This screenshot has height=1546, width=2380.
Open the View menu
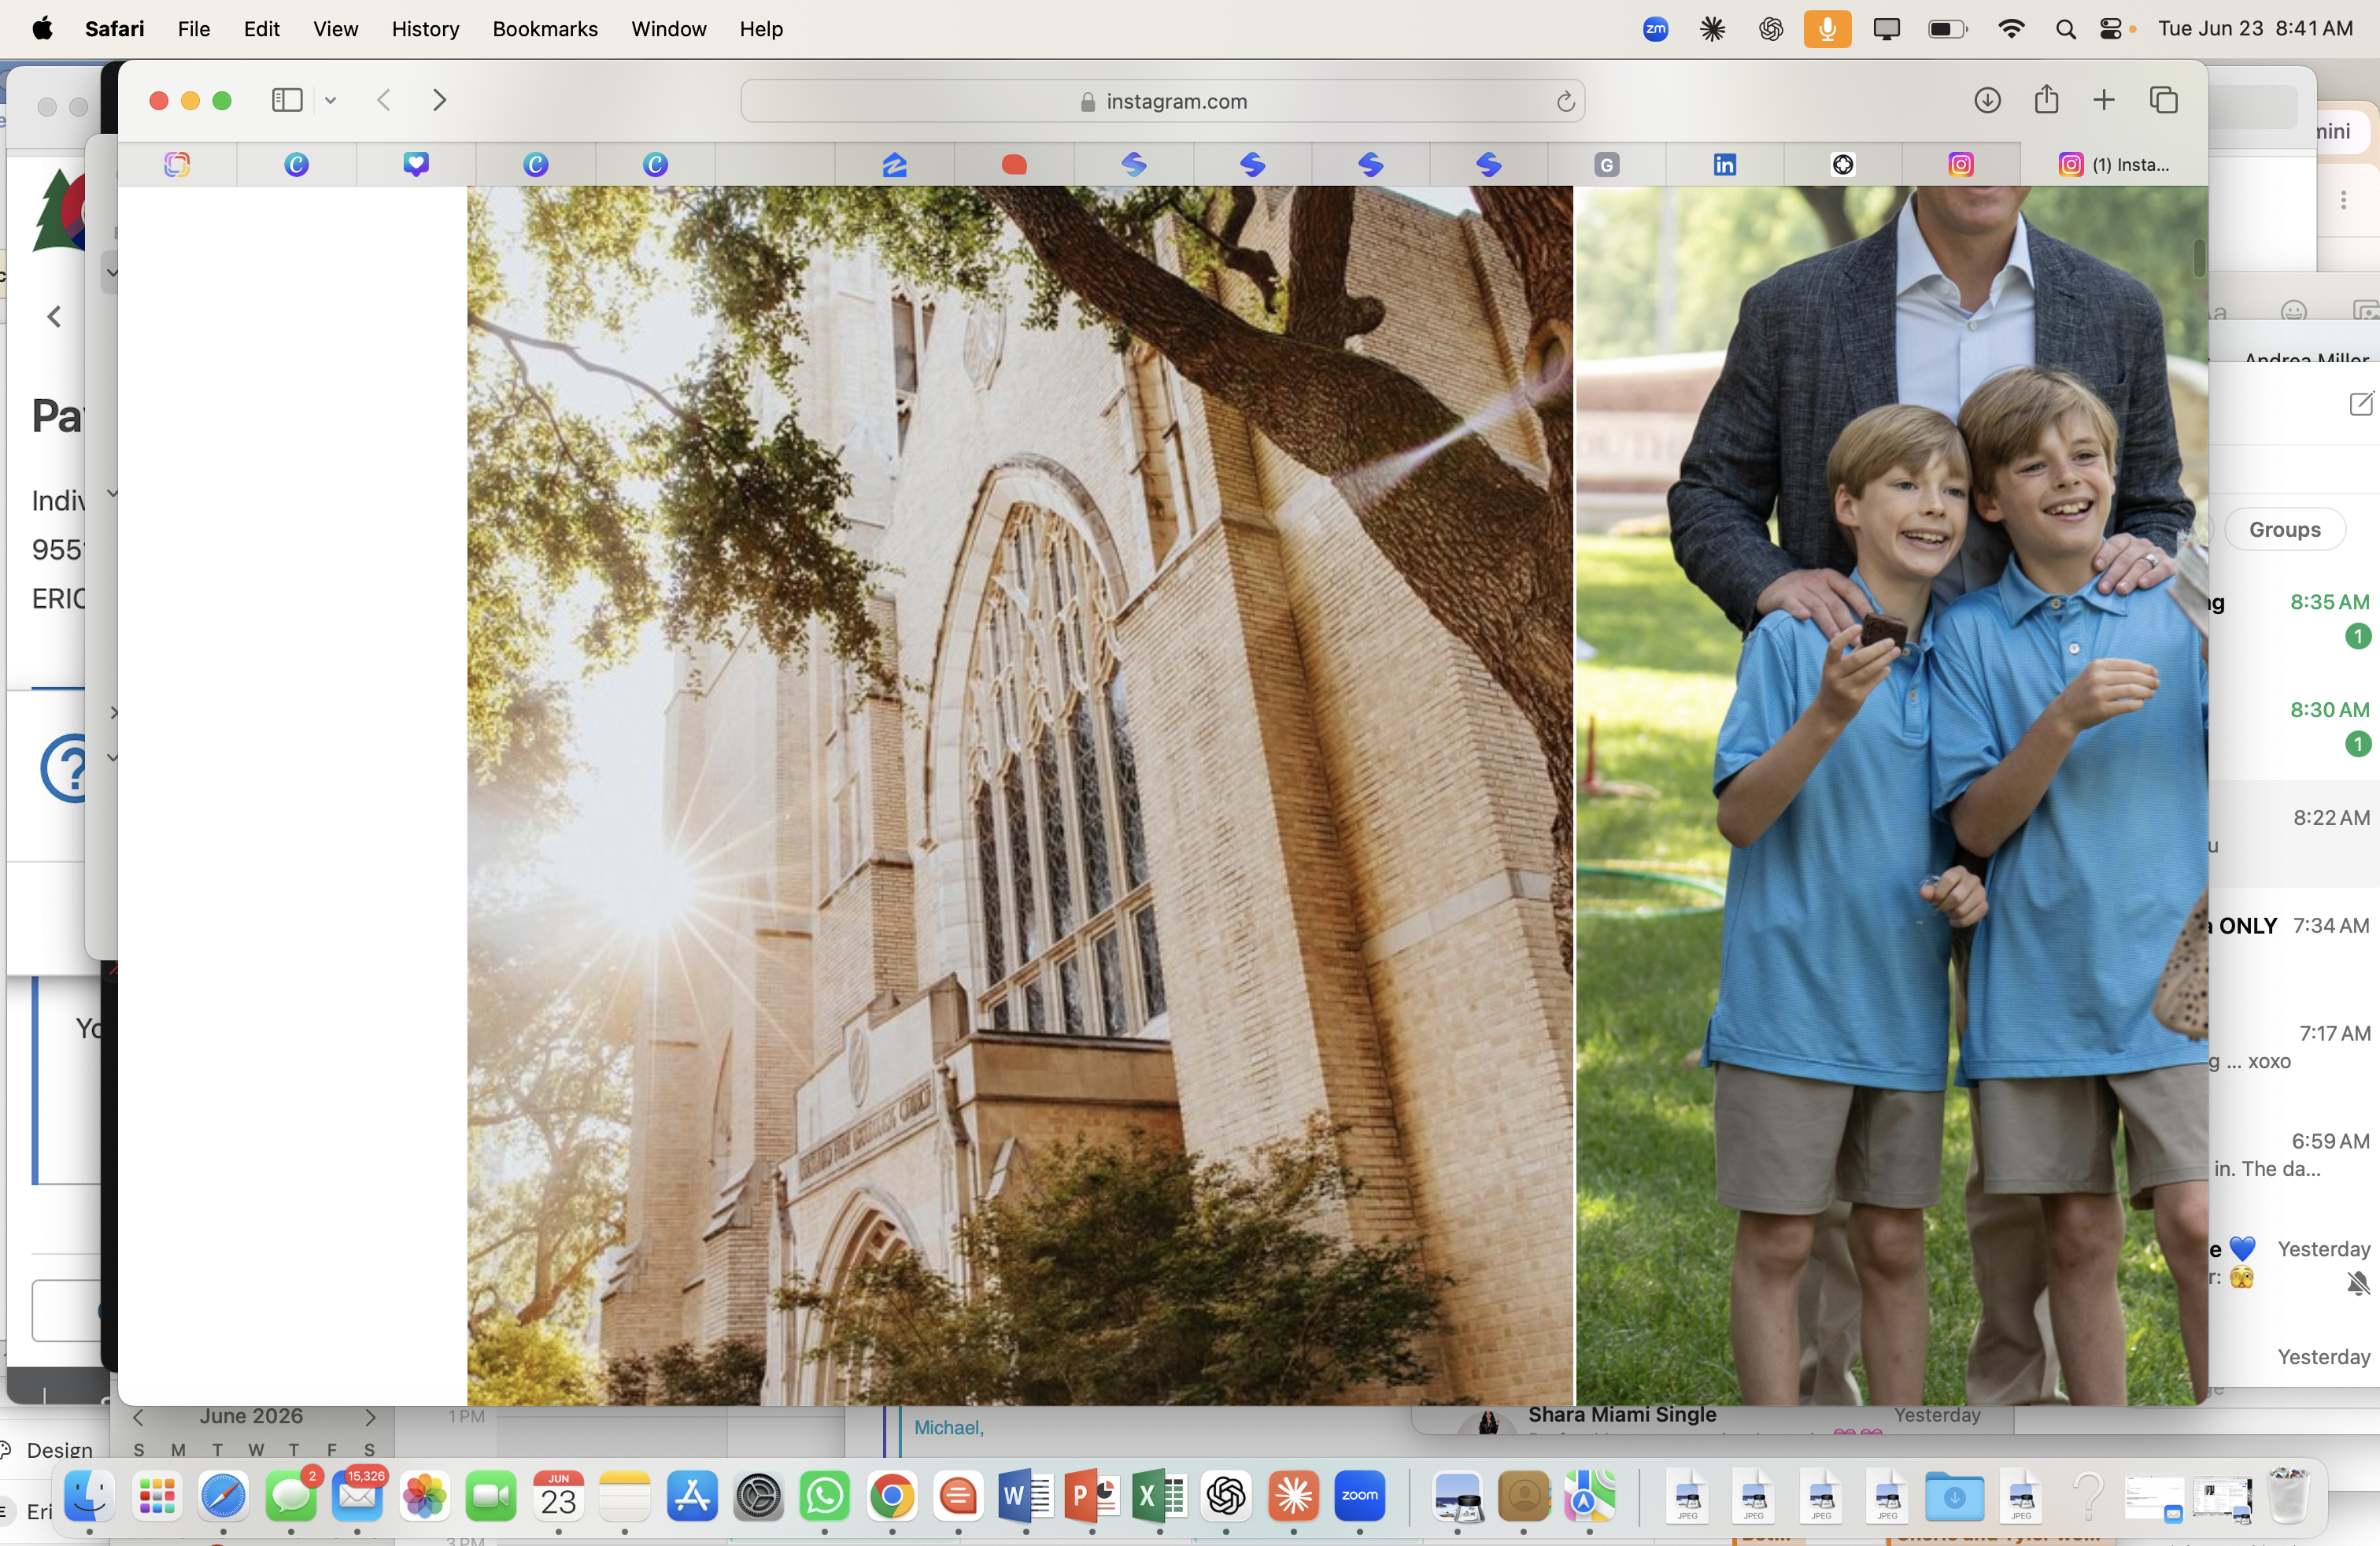tap(335, 29)
